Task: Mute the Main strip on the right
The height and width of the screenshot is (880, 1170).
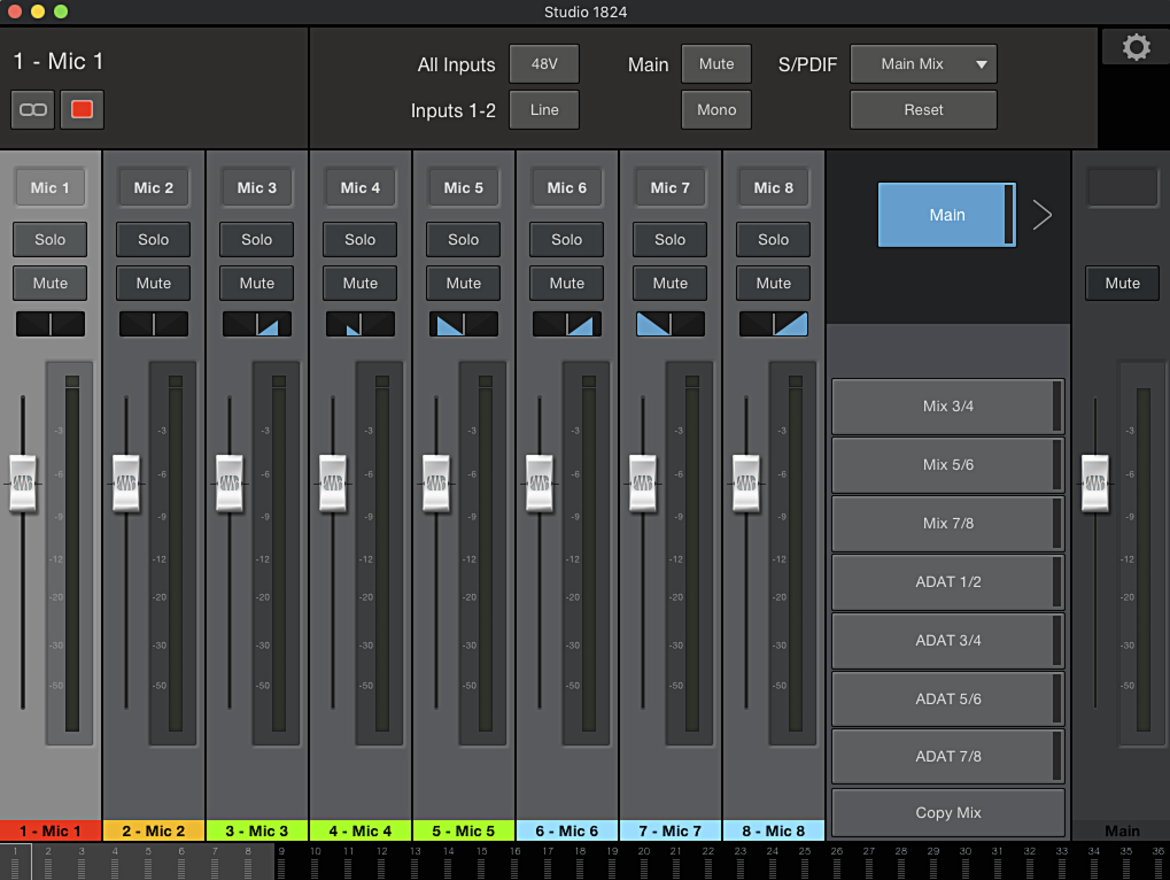Action: pyautogui.click(x=1122, y=283)
